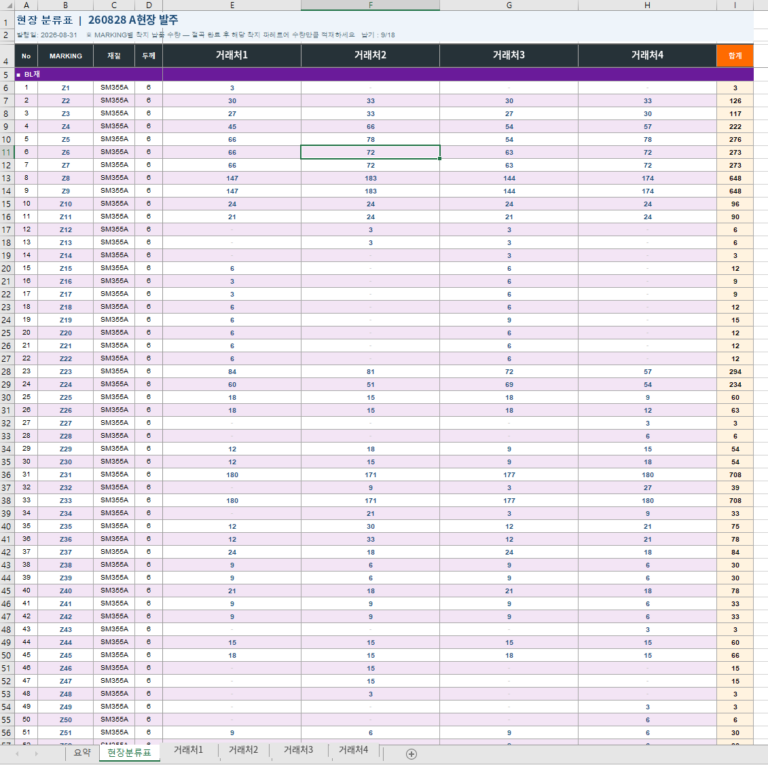
Task: Select row 36 header
Action: [7, 475]
